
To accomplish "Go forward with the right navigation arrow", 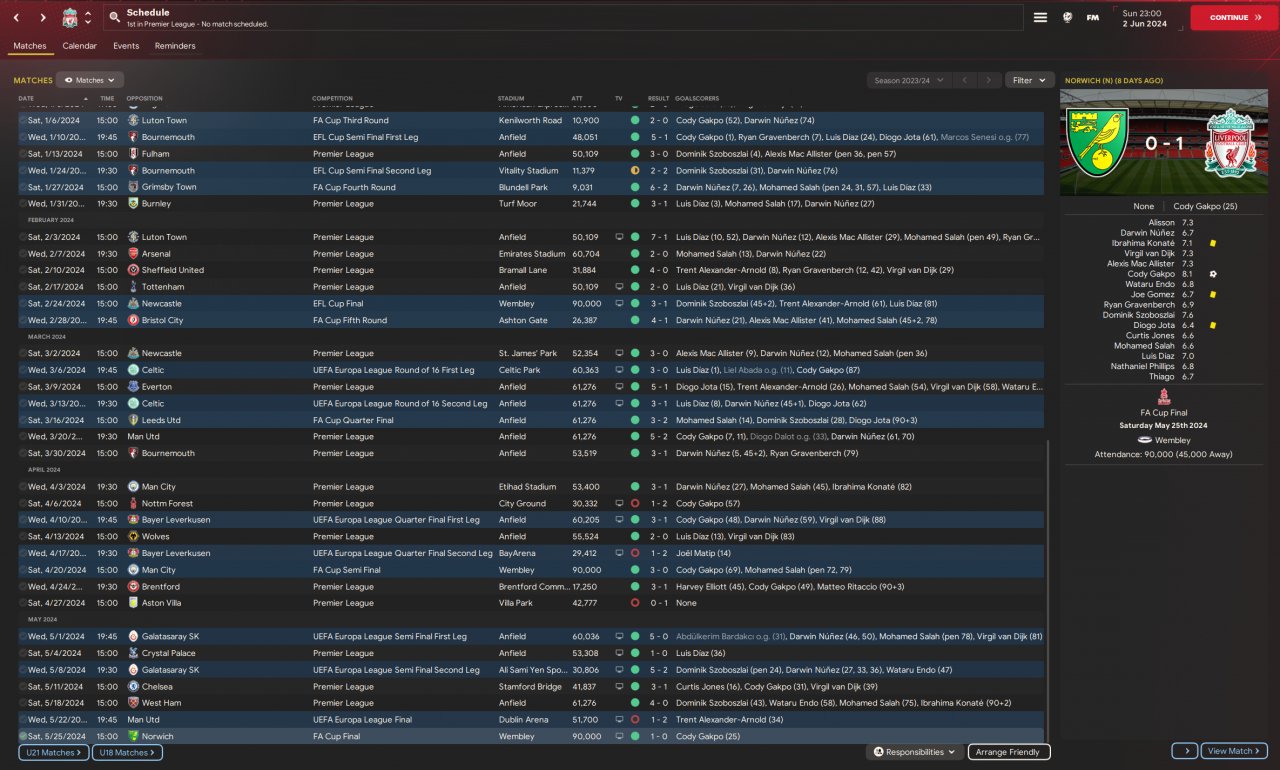I will 43,18.
